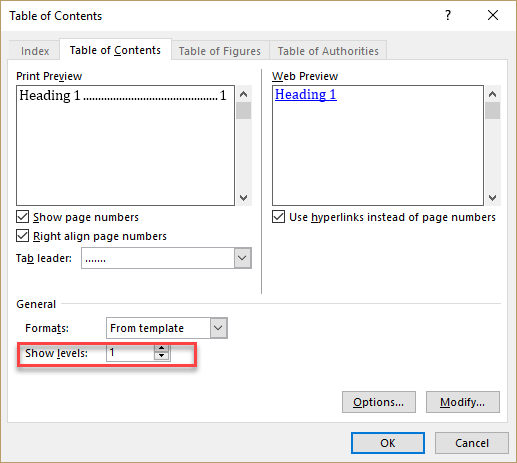Click the Print Preview scrollbar thumb

pos(244,110)
